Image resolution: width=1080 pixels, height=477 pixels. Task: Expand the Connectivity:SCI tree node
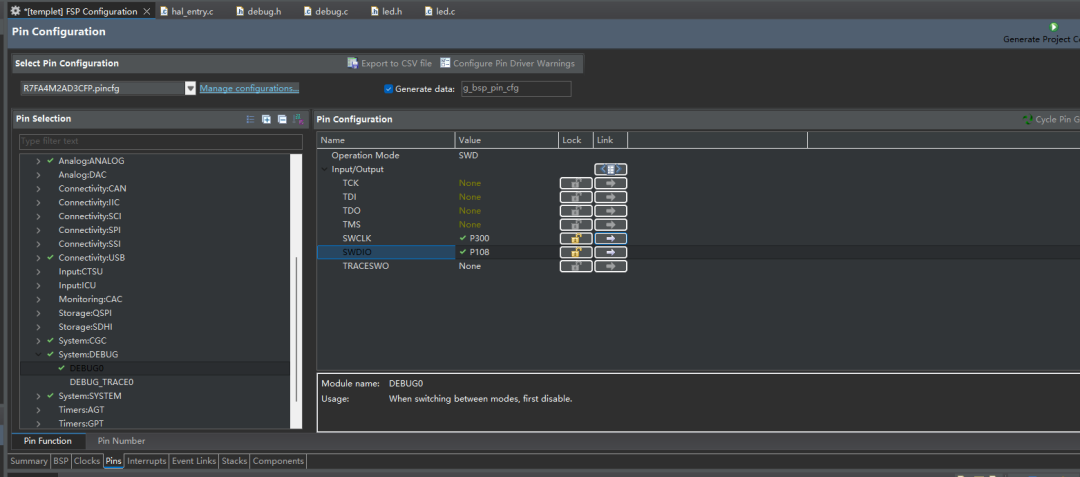click(39, 216)
